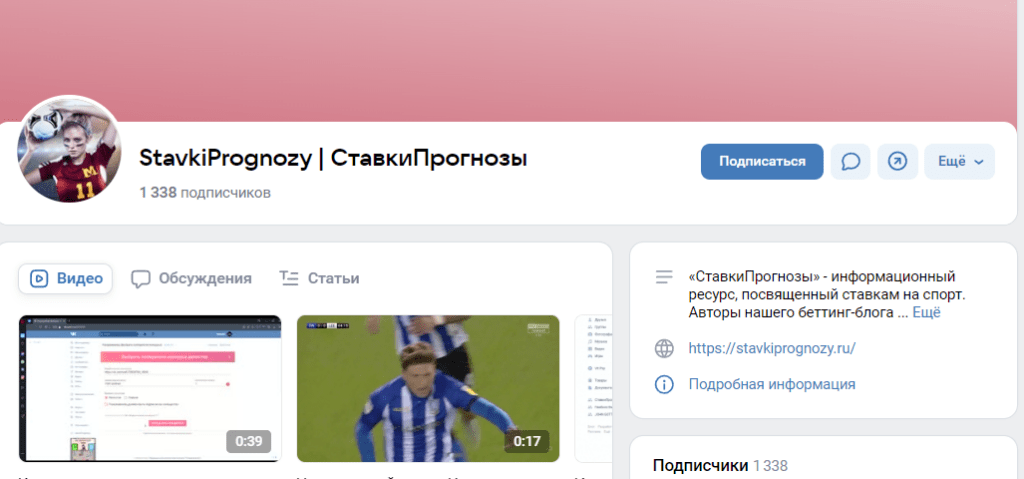Switch to the Обсуждения tab
This screenshot has width=1024, height=479.
click(191, 278)
